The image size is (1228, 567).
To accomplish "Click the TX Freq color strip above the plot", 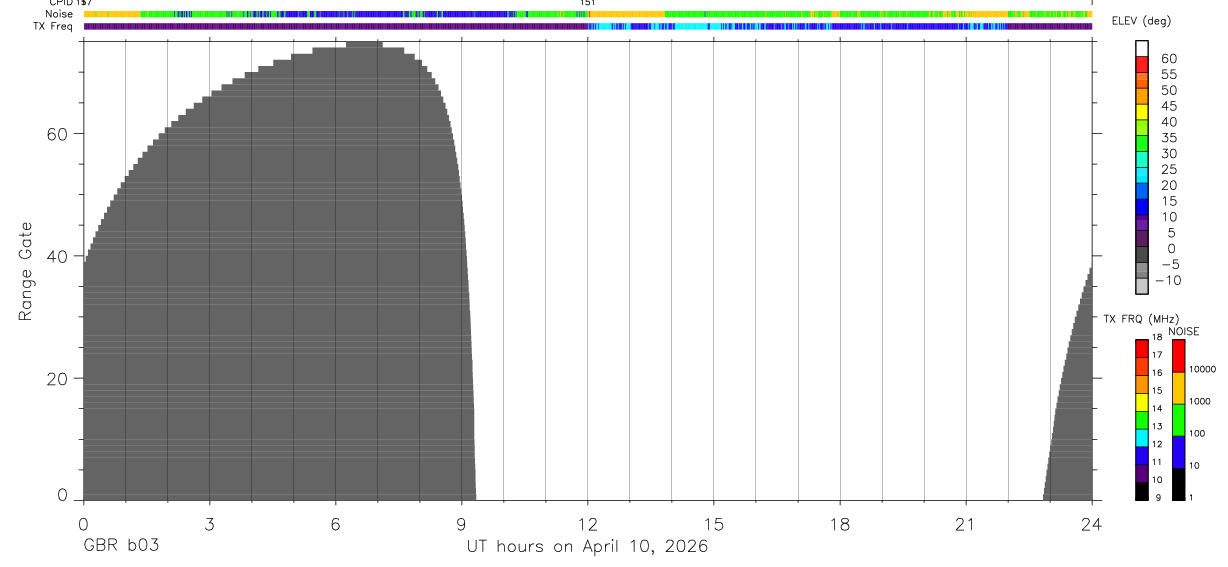I will (587, 26).
